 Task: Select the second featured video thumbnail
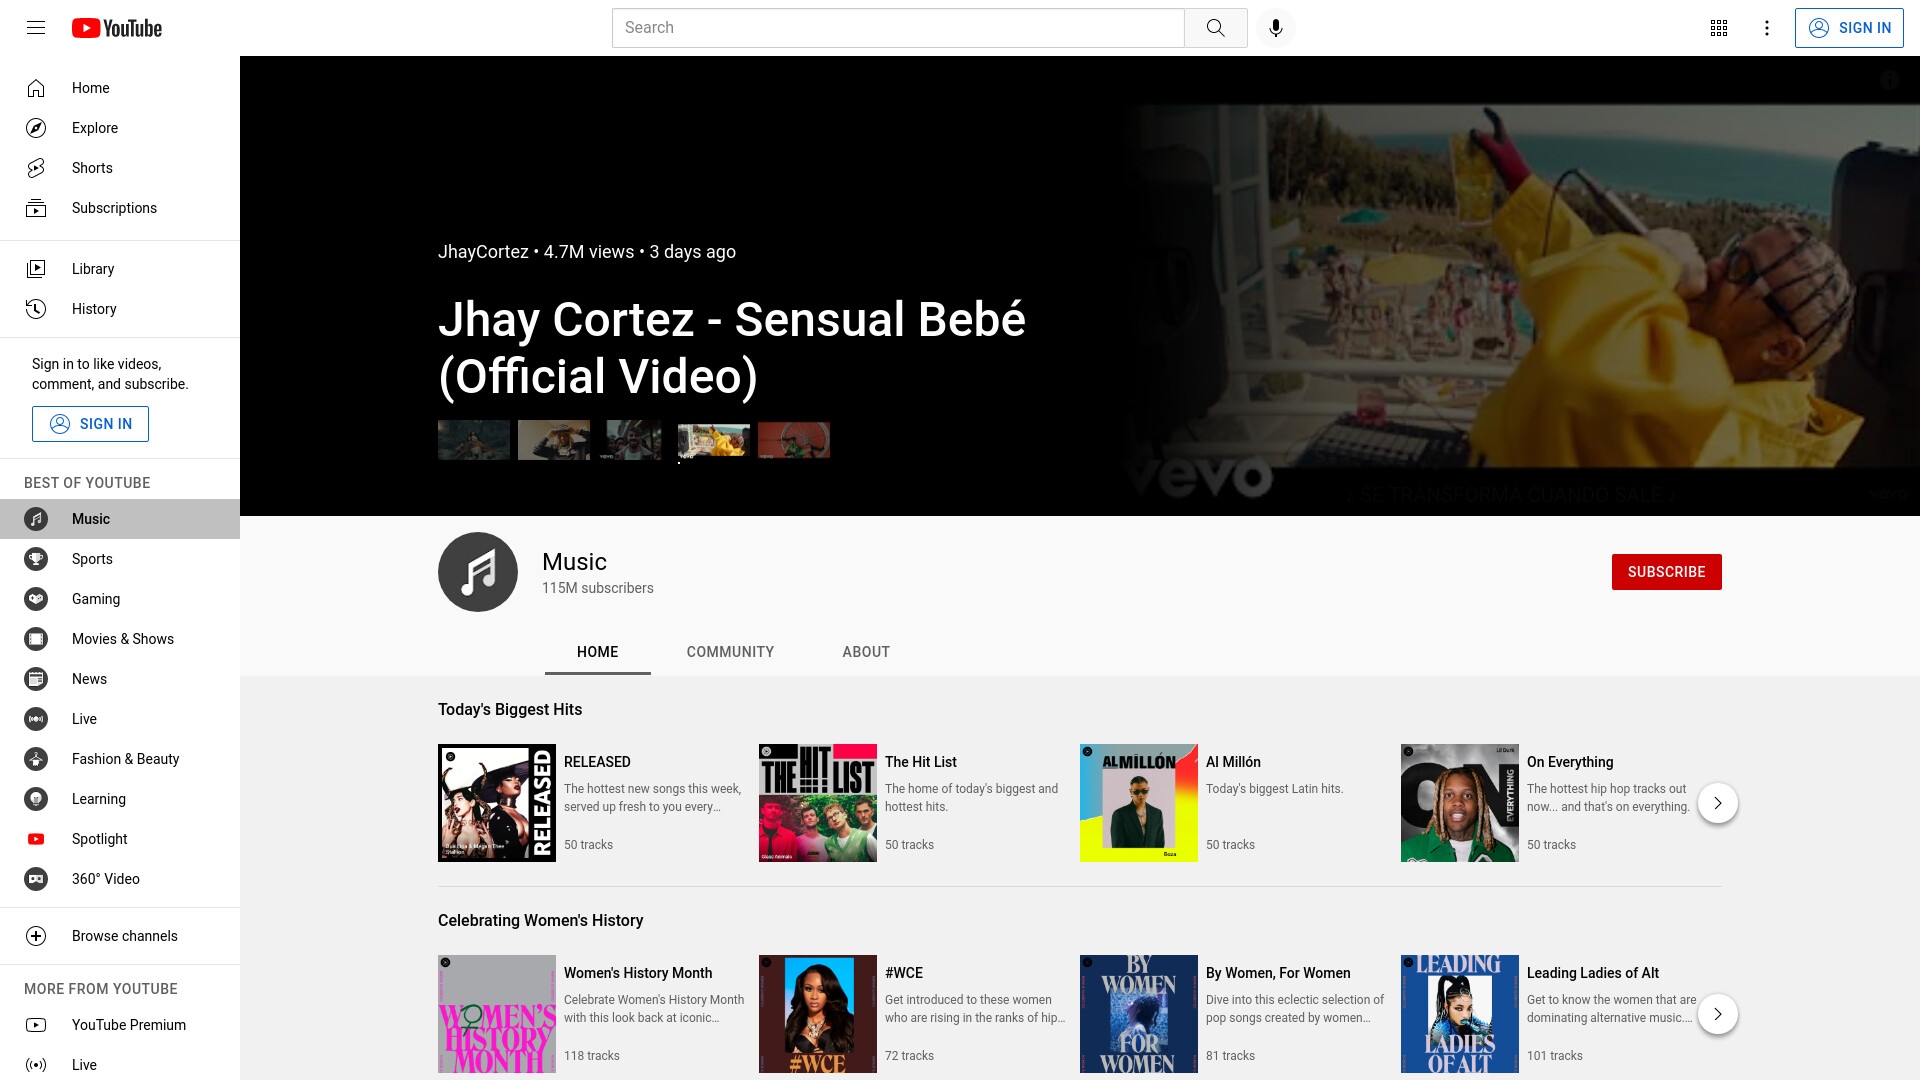pyautogui.click(x=554, y=440)
